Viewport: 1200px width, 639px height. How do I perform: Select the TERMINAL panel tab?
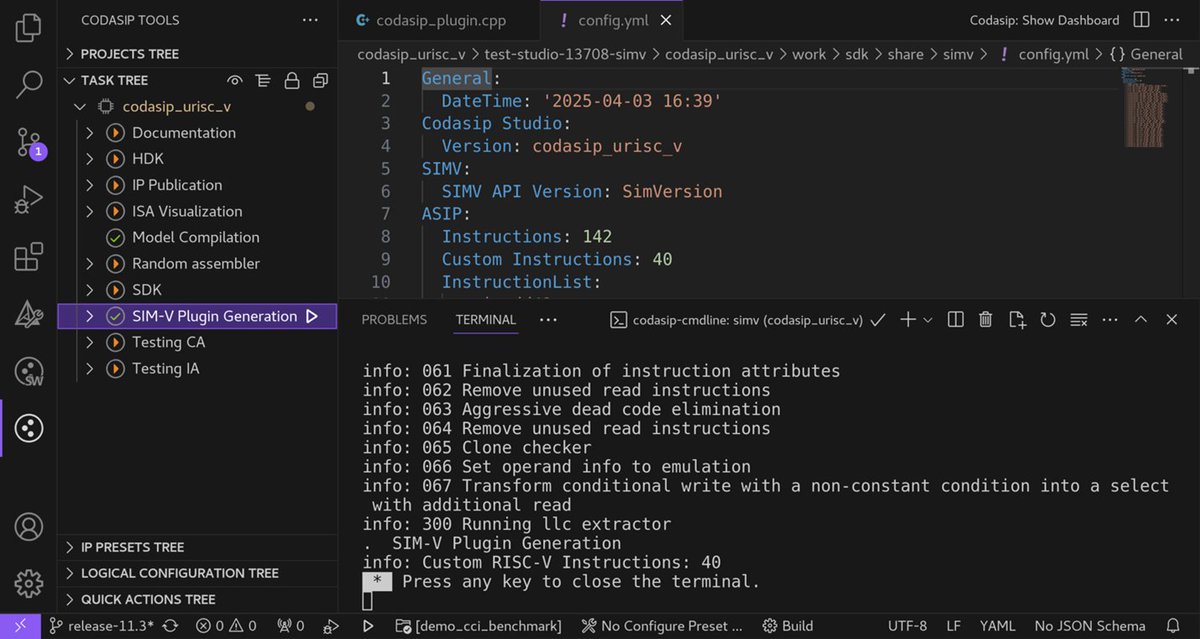click(486, 320)
